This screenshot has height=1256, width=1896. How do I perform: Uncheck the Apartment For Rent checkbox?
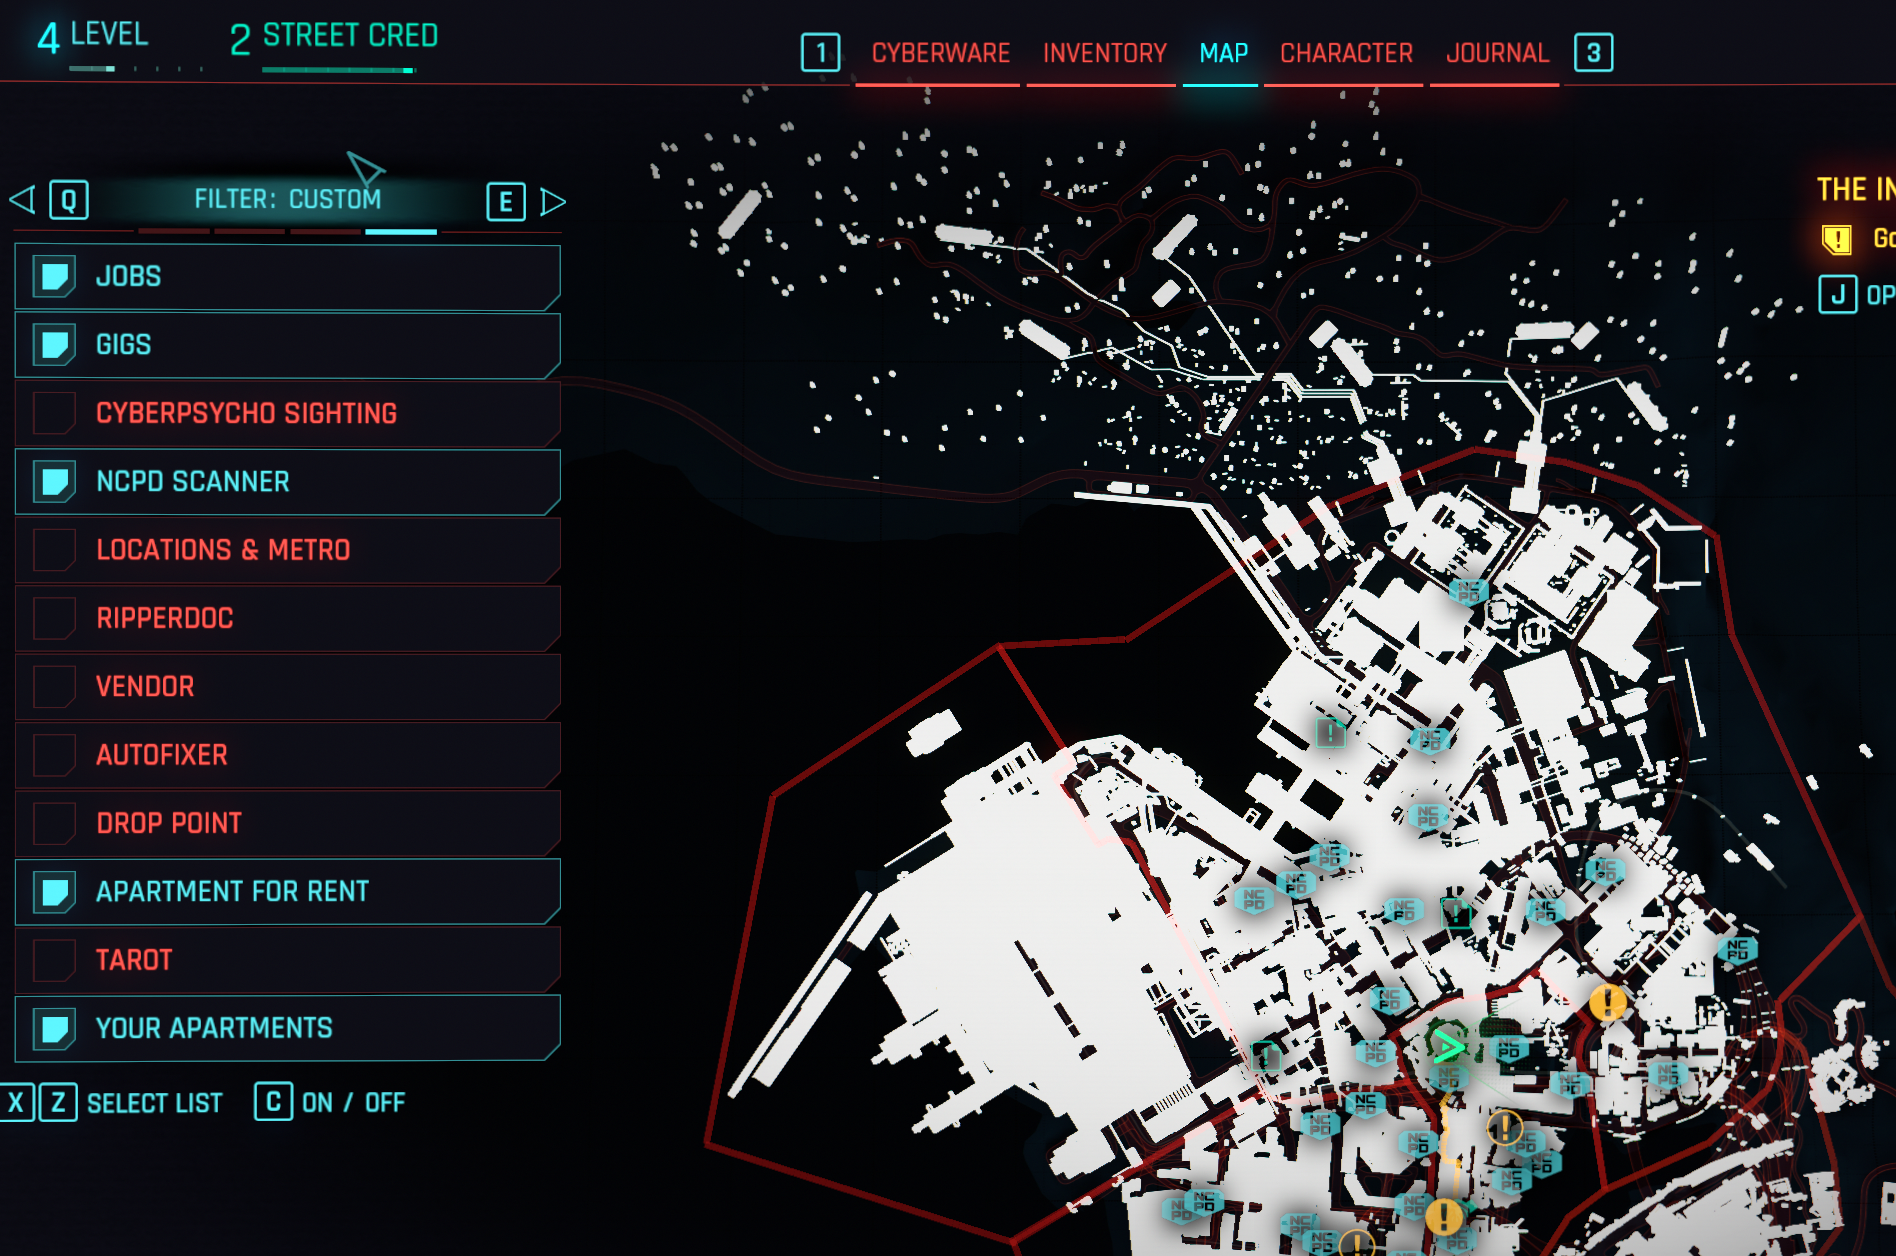(x=54, y=891)
